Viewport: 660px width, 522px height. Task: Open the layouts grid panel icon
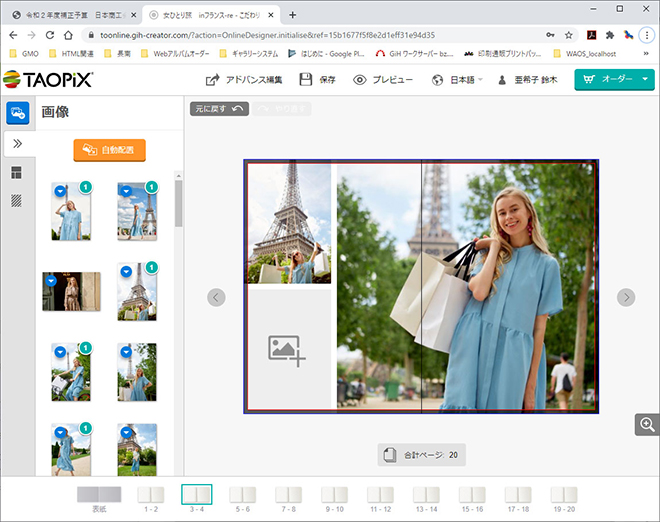coord(16,172)
